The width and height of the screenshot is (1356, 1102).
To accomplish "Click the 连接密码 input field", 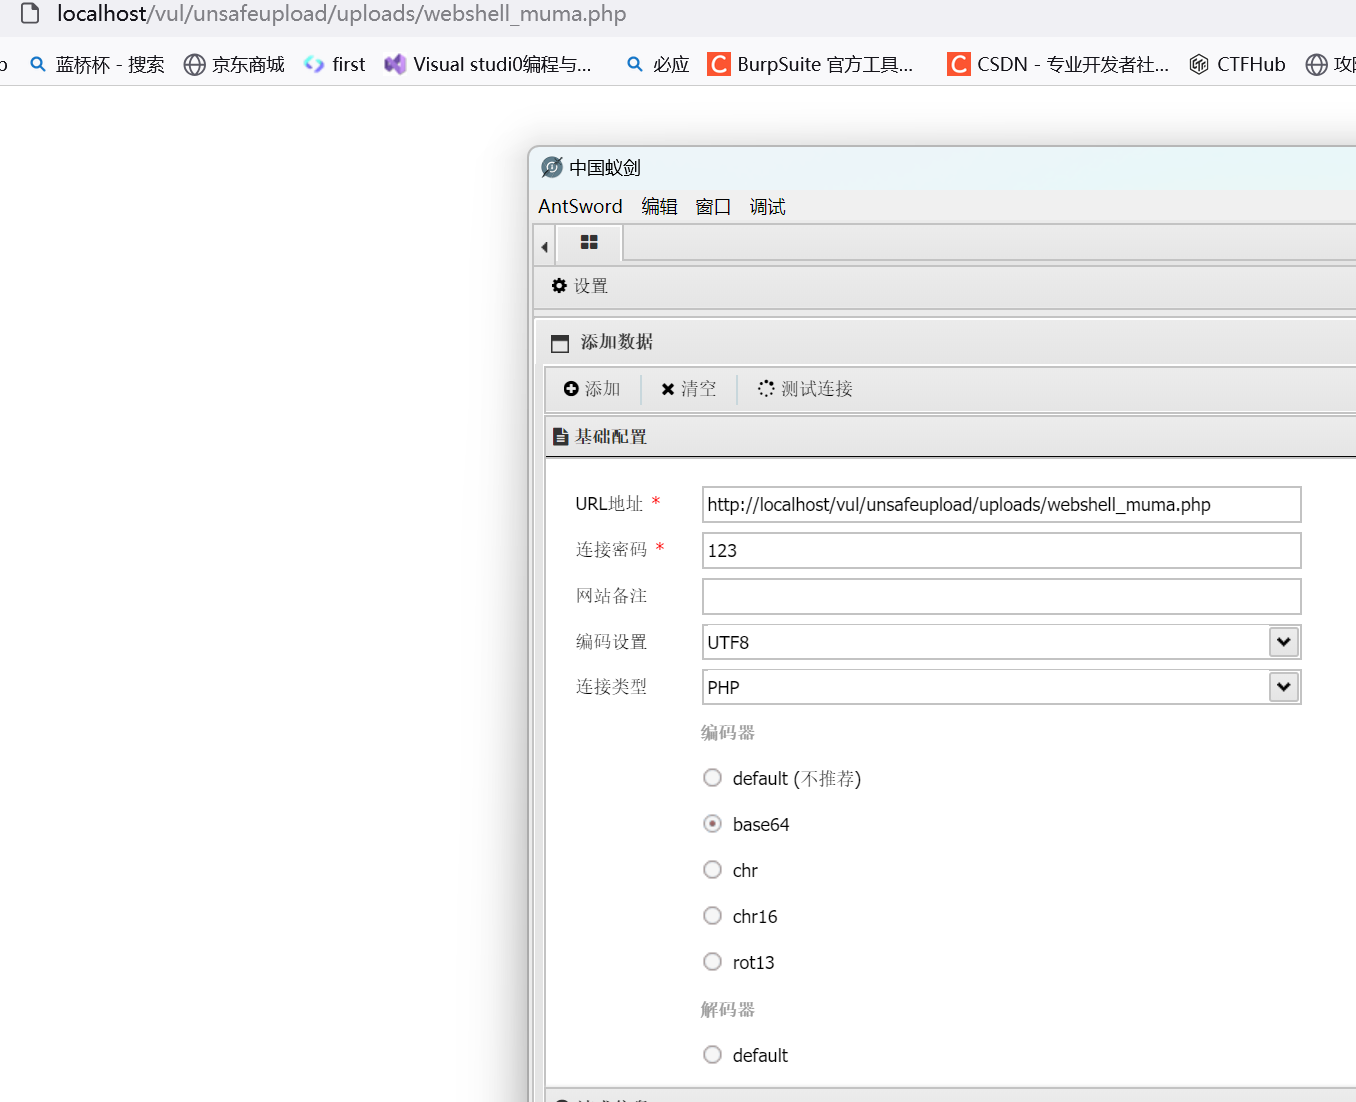I will [x=1001, y=551].
